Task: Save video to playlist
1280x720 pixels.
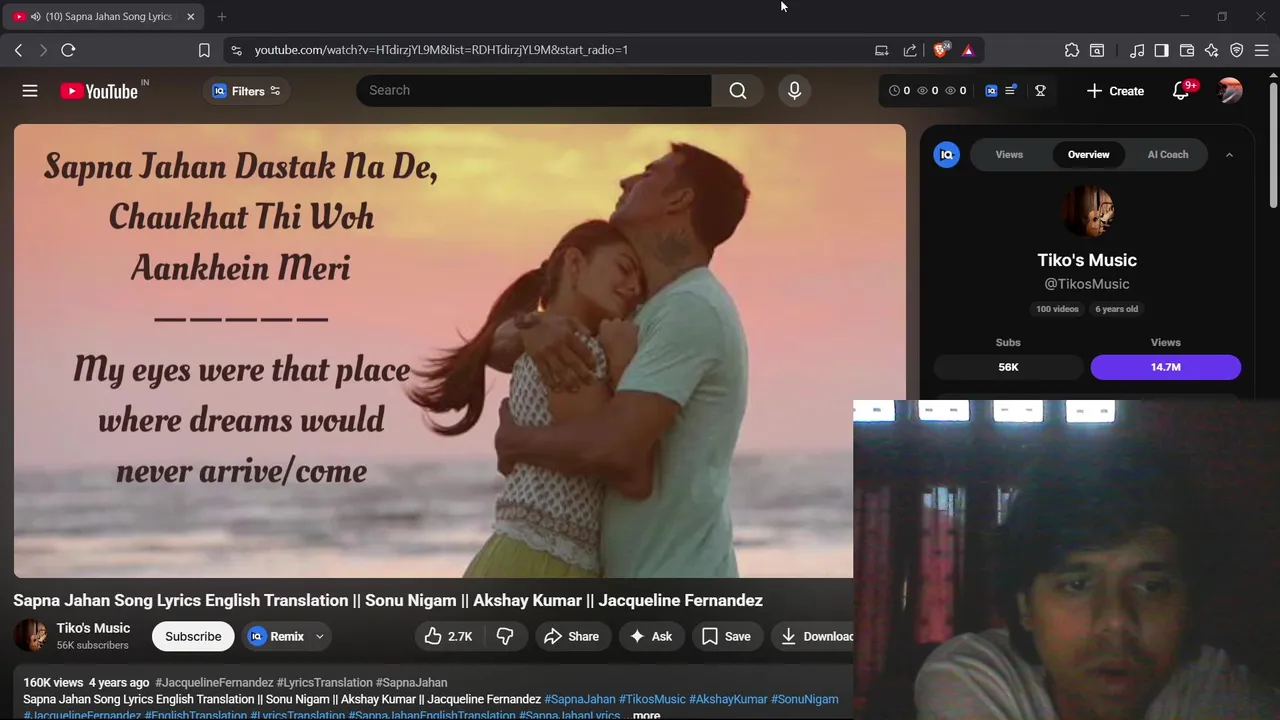Action: coord(726,636)
